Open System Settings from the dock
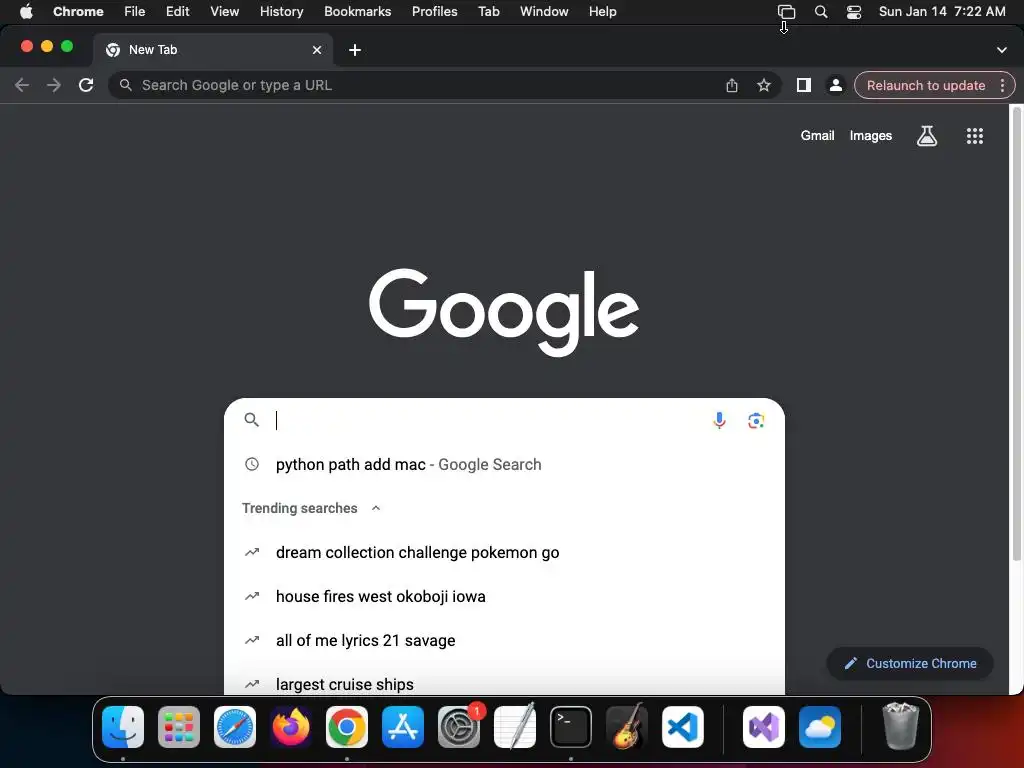The image size is (1024, 768). coord(458,727)
